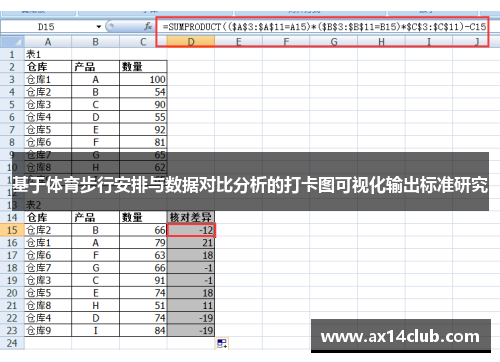The height and width of the screenshot is (362, 500).
Task: Click cell 仓库2 in row 15
Action: pos(48,230)
